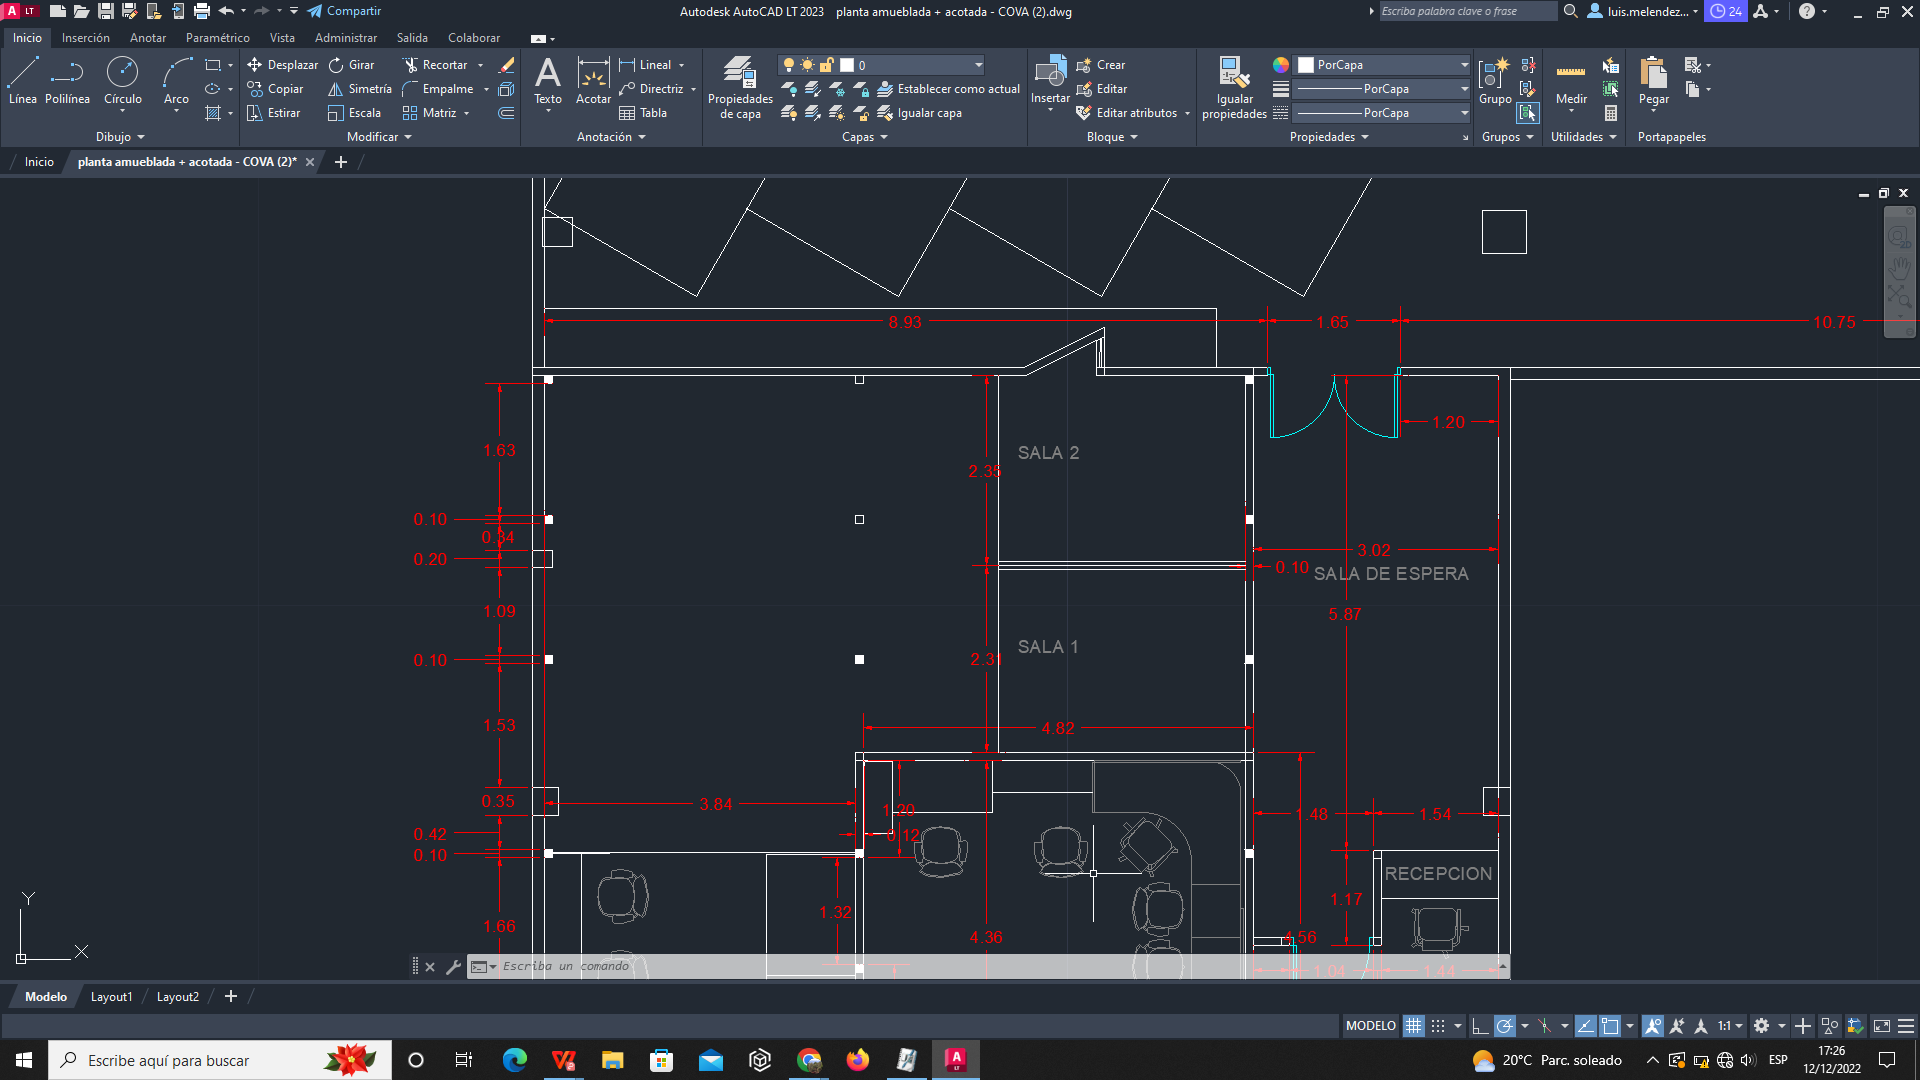Click the Copiar tool
This screenshot has width=1920, height=1080.
[275, 89]
